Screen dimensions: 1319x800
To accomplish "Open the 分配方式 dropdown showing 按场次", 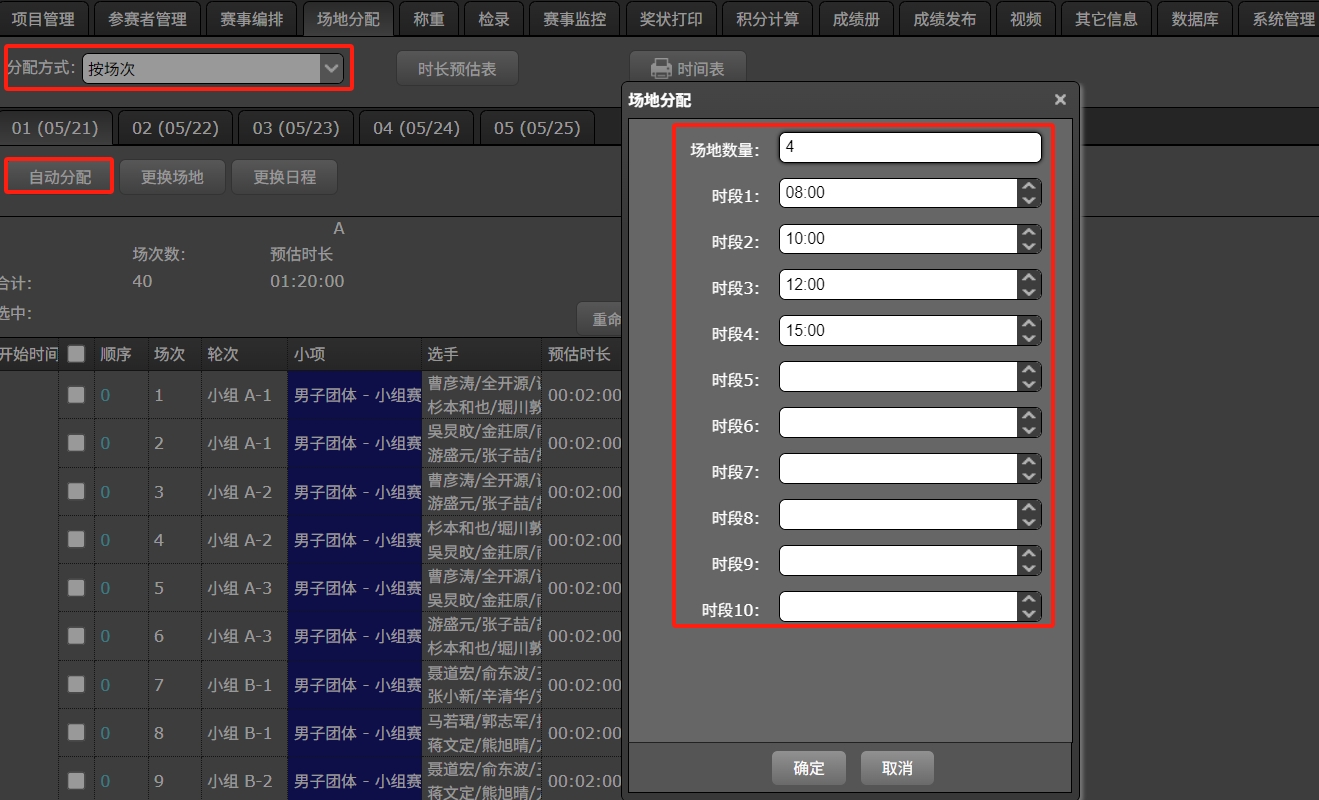I will [x=212, y=69].
